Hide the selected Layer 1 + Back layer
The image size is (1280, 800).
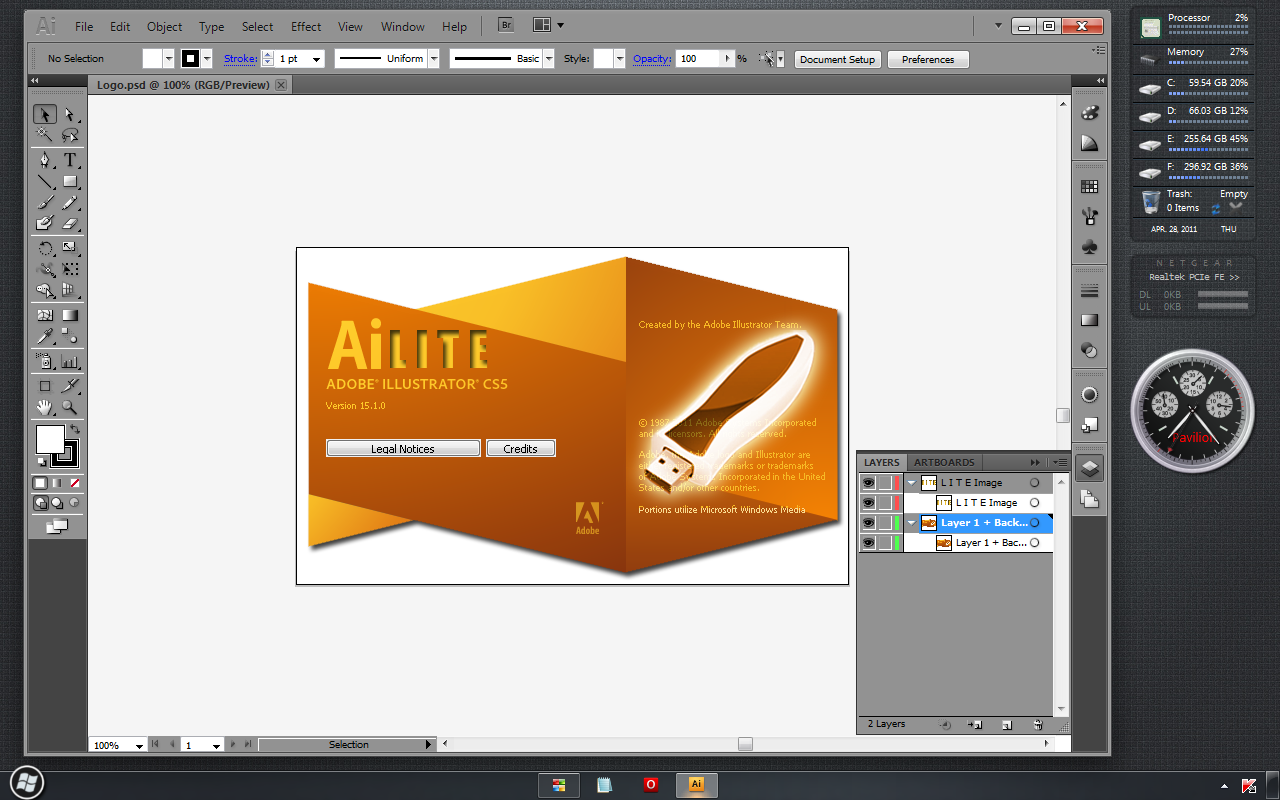868,523
